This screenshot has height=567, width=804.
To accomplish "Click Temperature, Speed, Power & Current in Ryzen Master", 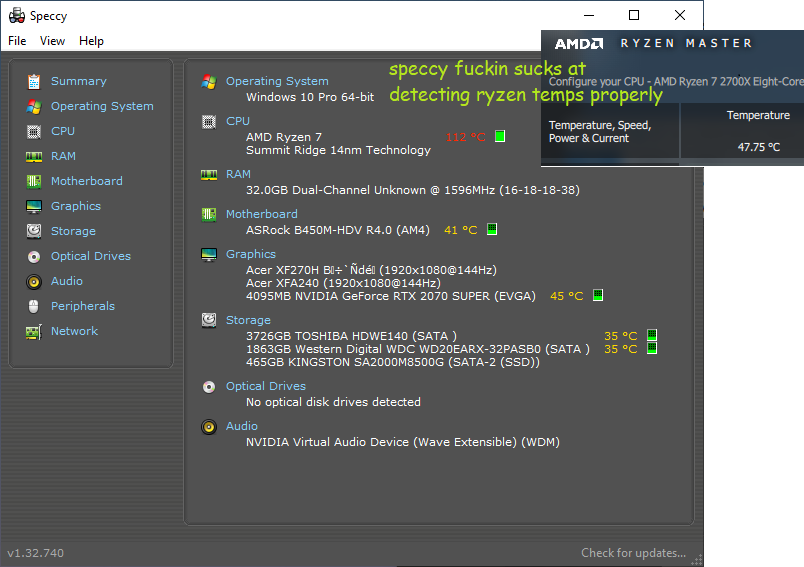I will click(x=600, y=132).
